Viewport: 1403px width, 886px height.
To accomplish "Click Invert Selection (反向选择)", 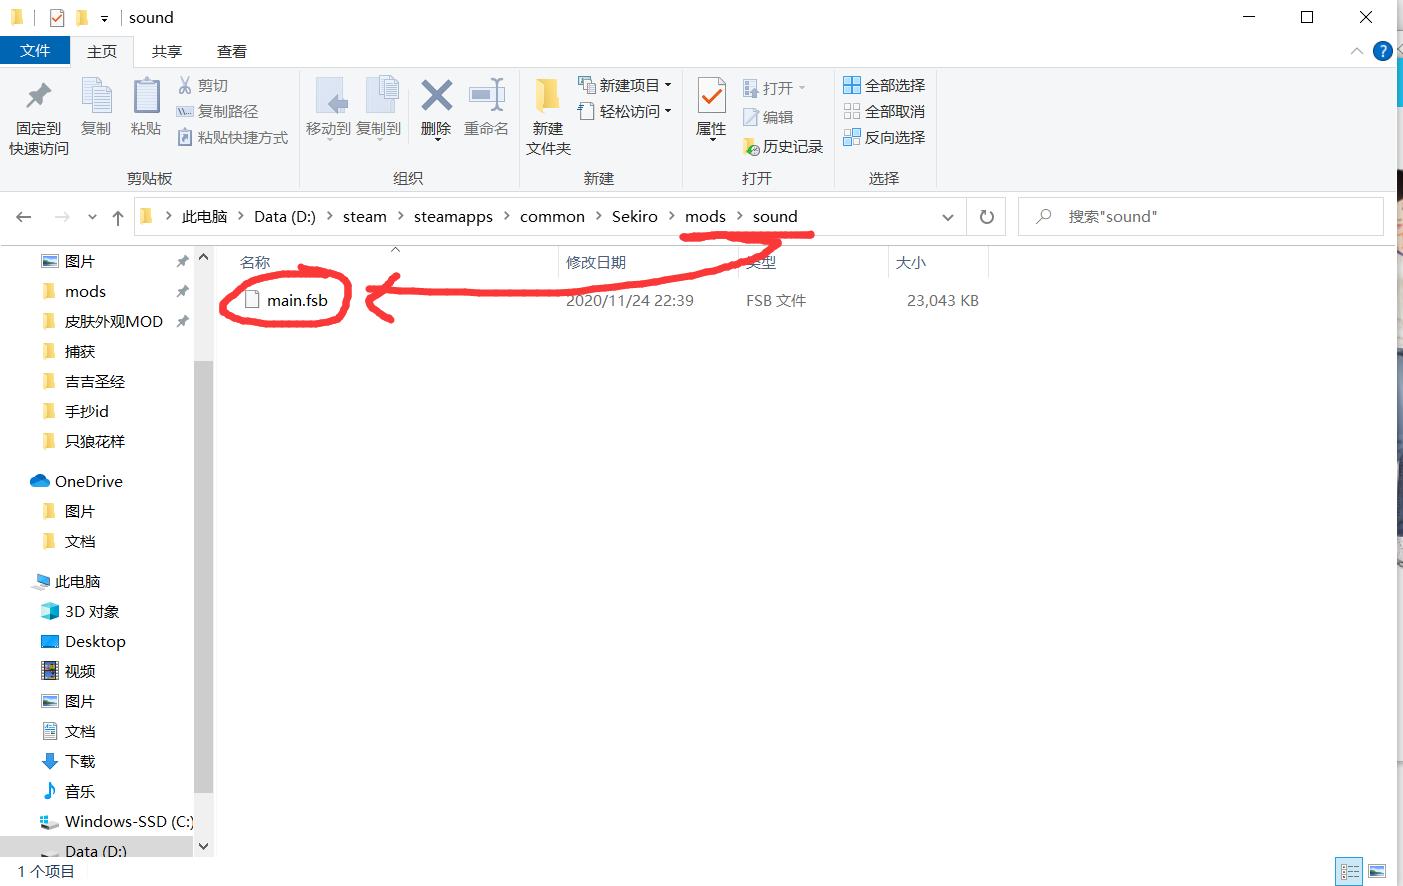I will tap(884, 137).
